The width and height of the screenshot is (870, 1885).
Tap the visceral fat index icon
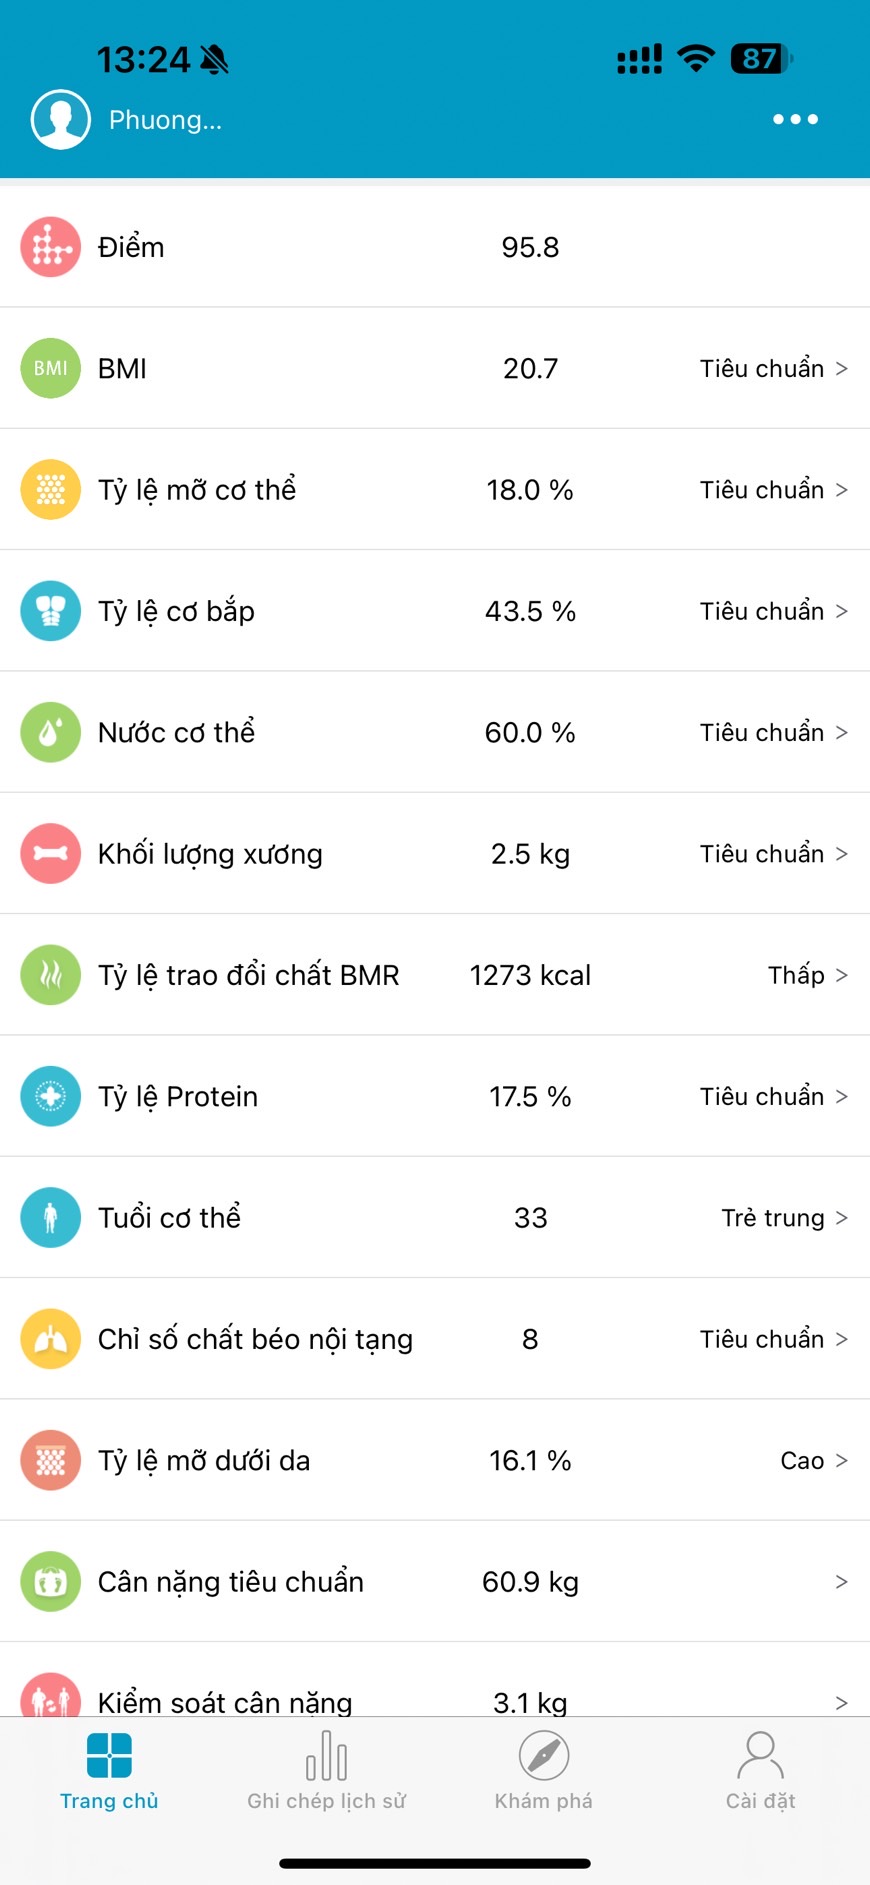[51, 1339]
